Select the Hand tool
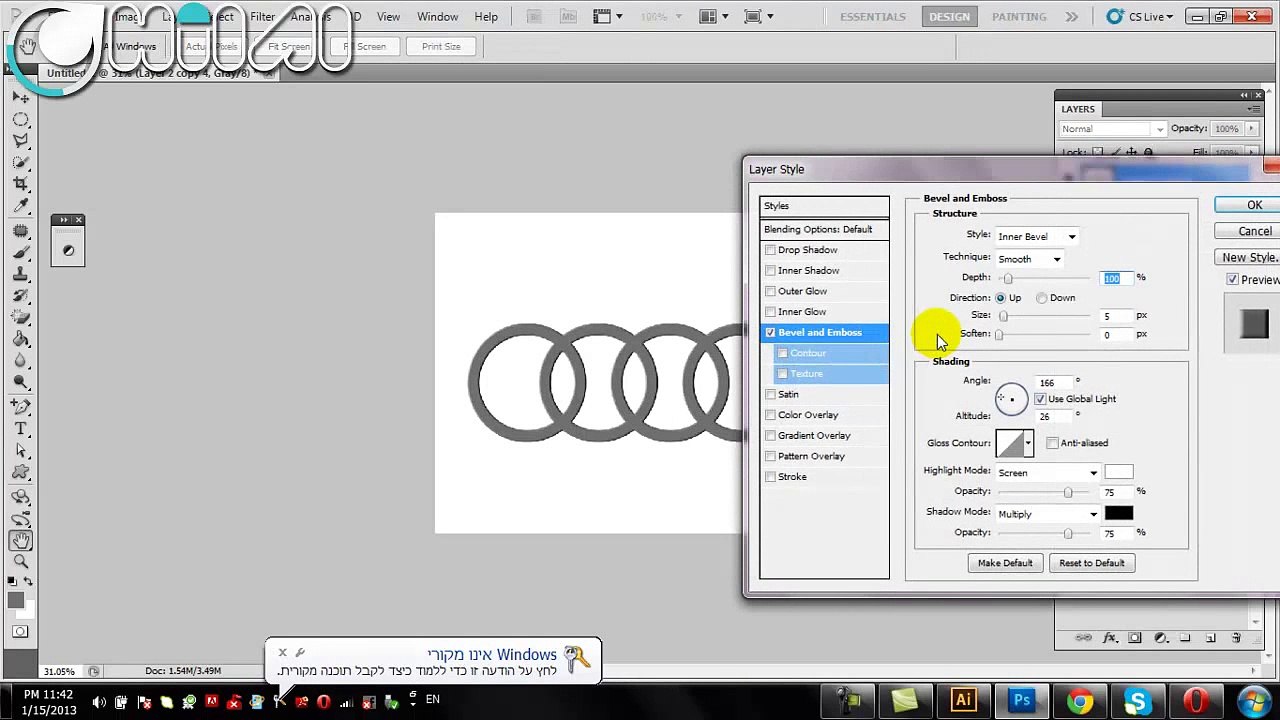Screen dimensions: 1280x720 [x=20, y=541]
